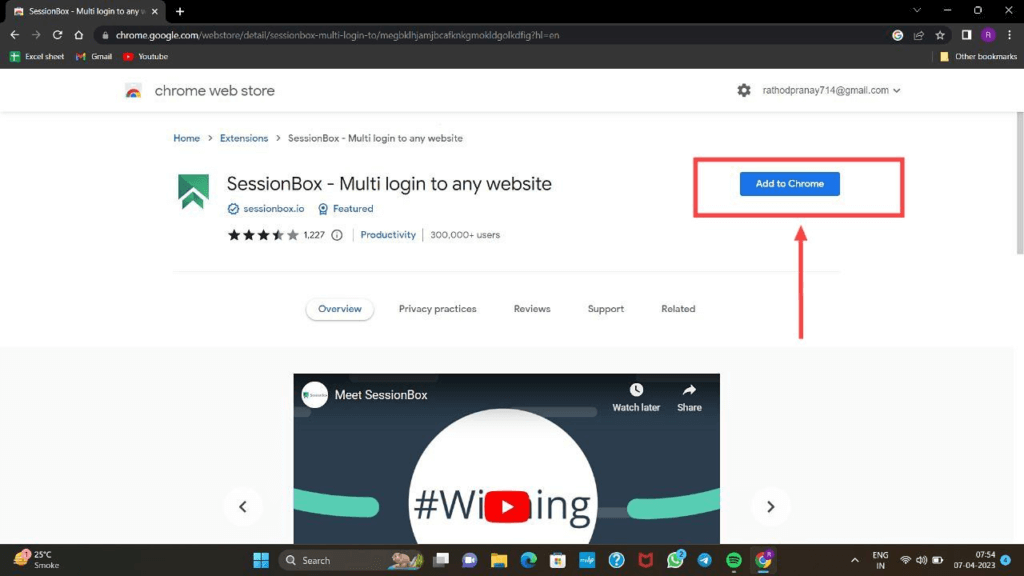Click the taskbar Search box
Screen dimensions: 1024x576
(x=351, y=560)
